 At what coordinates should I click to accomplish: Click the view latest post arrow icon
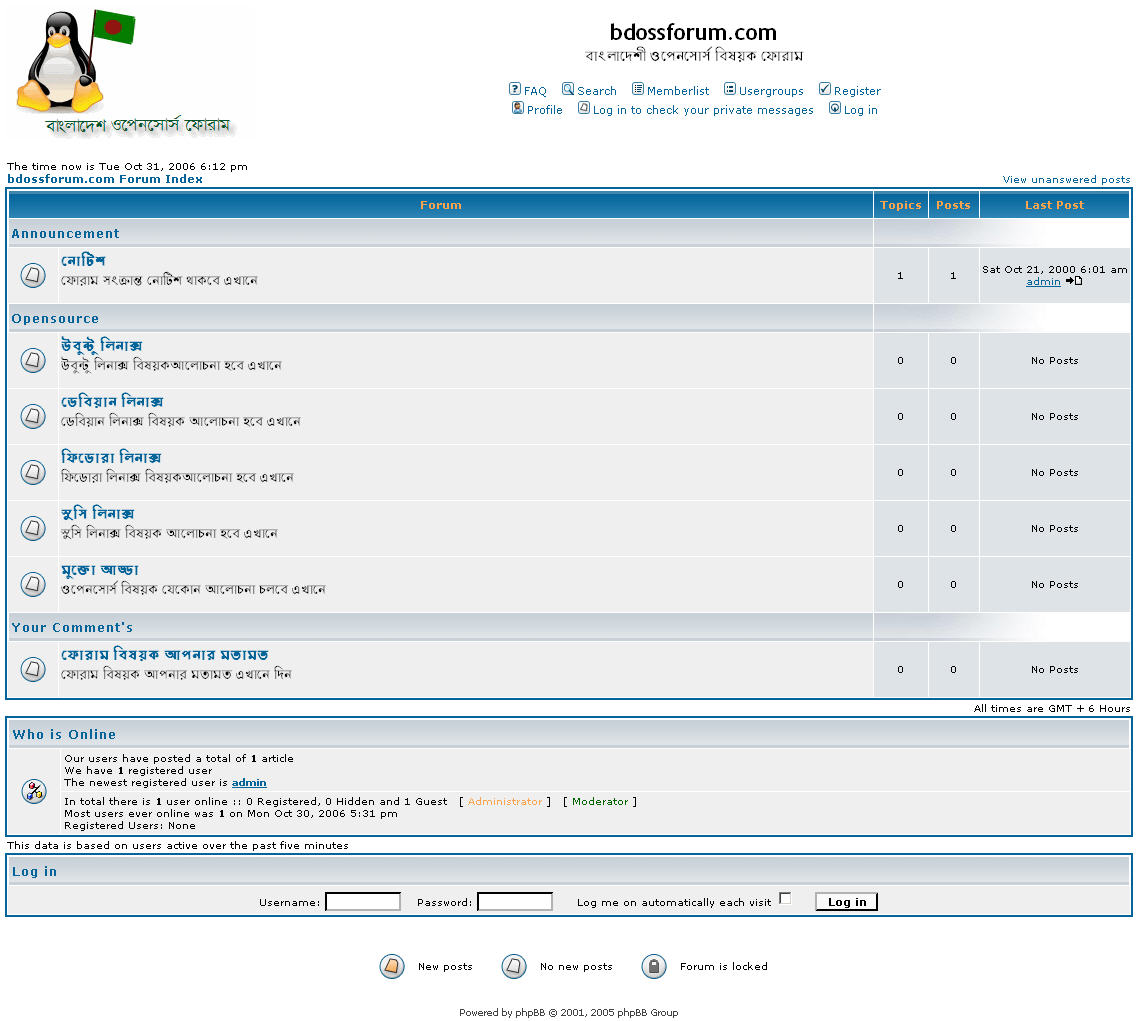pos(1074,281)
